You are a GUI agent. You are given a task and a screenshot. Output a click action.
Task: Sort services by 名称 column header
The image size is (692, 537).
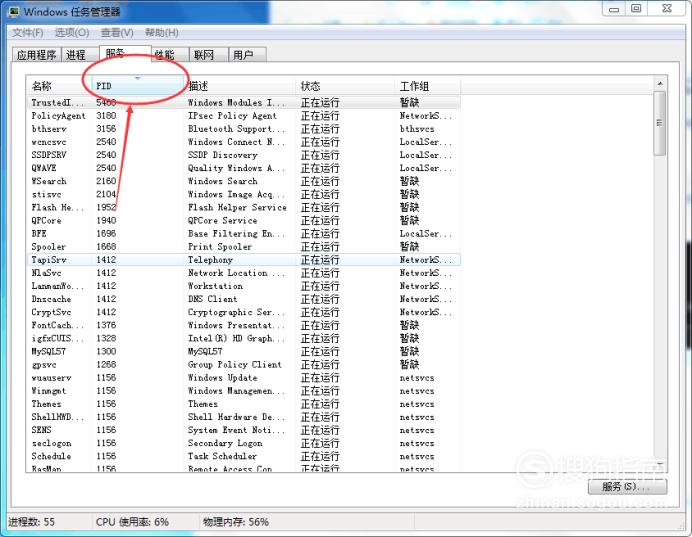[x=59, y=86]
